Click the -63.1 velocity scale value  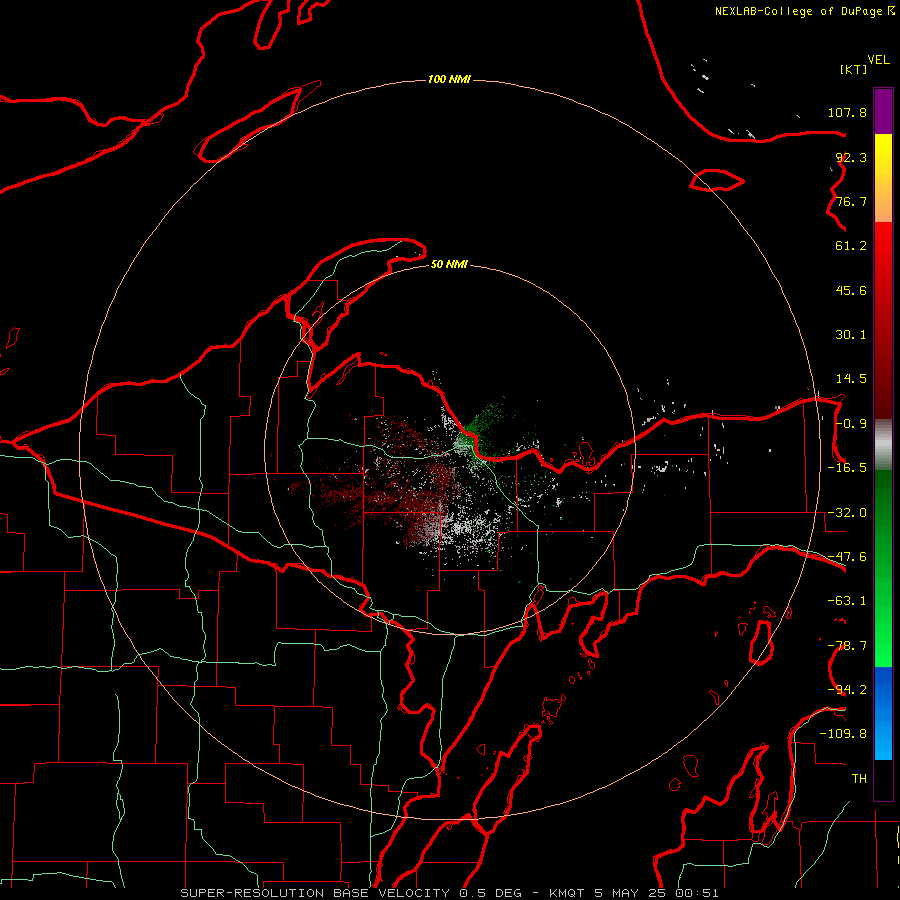(x=847, y=601)
